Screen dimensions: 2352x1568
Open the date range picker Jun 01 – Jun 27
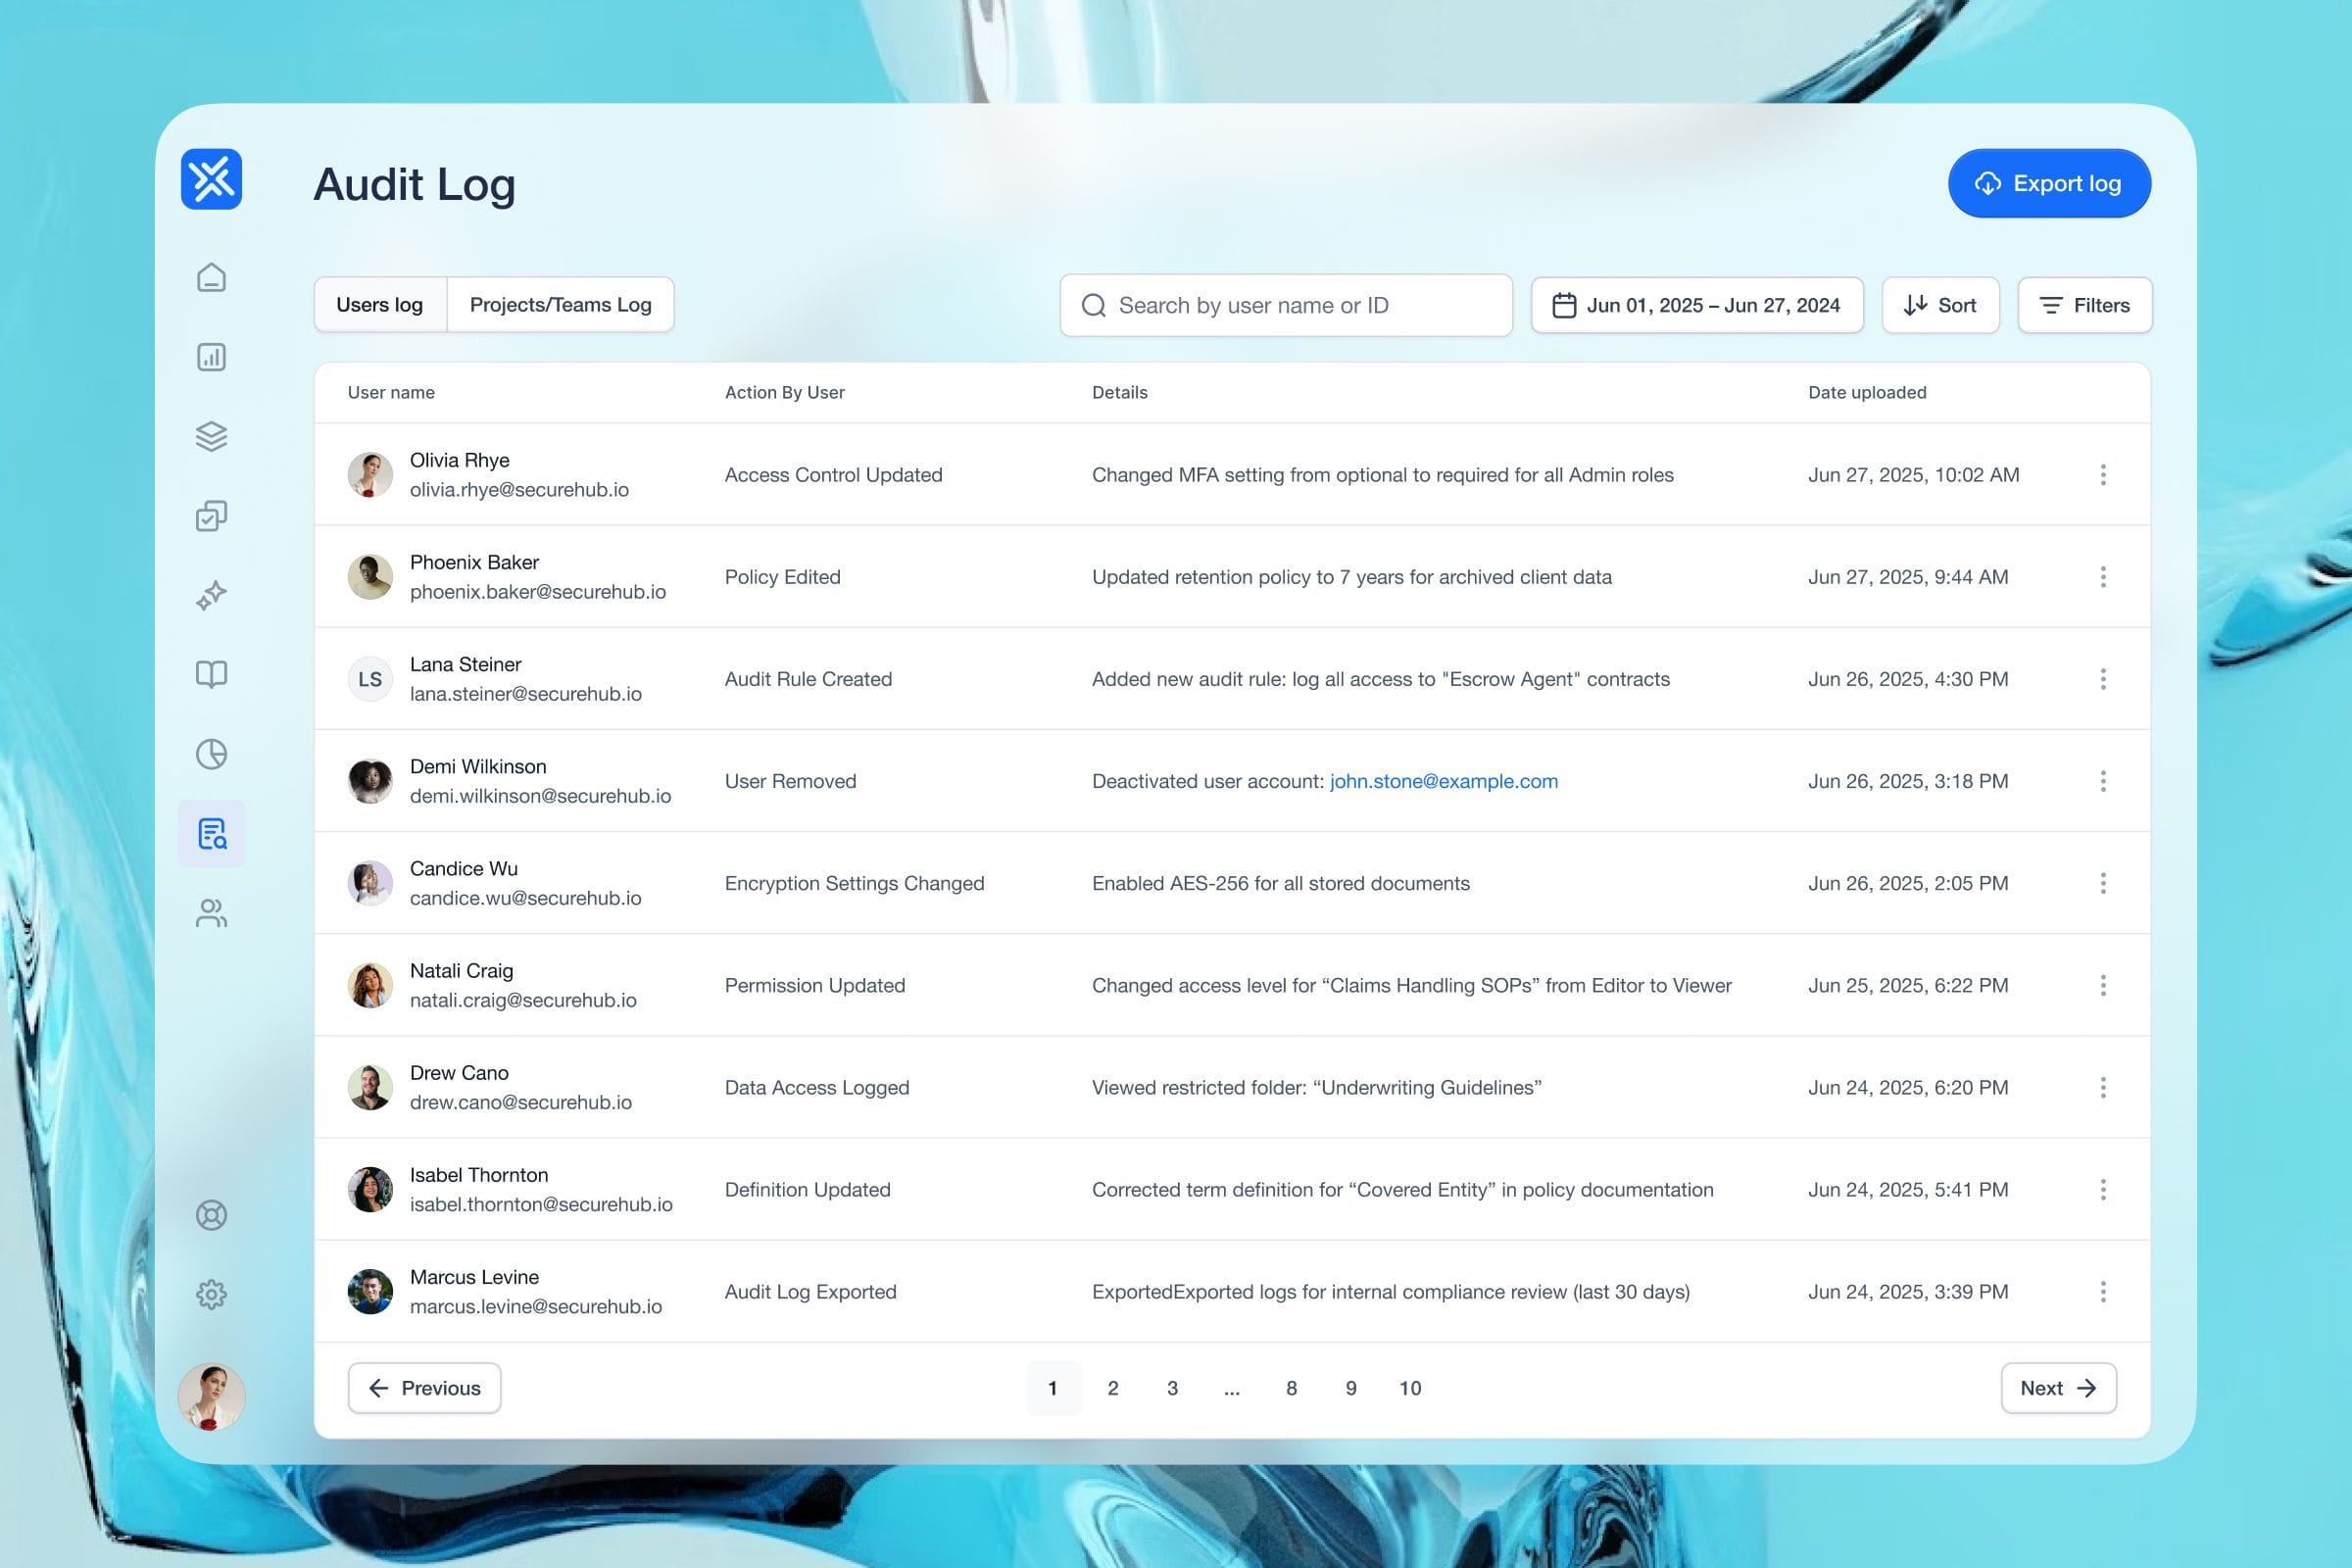coord(1696,305)
